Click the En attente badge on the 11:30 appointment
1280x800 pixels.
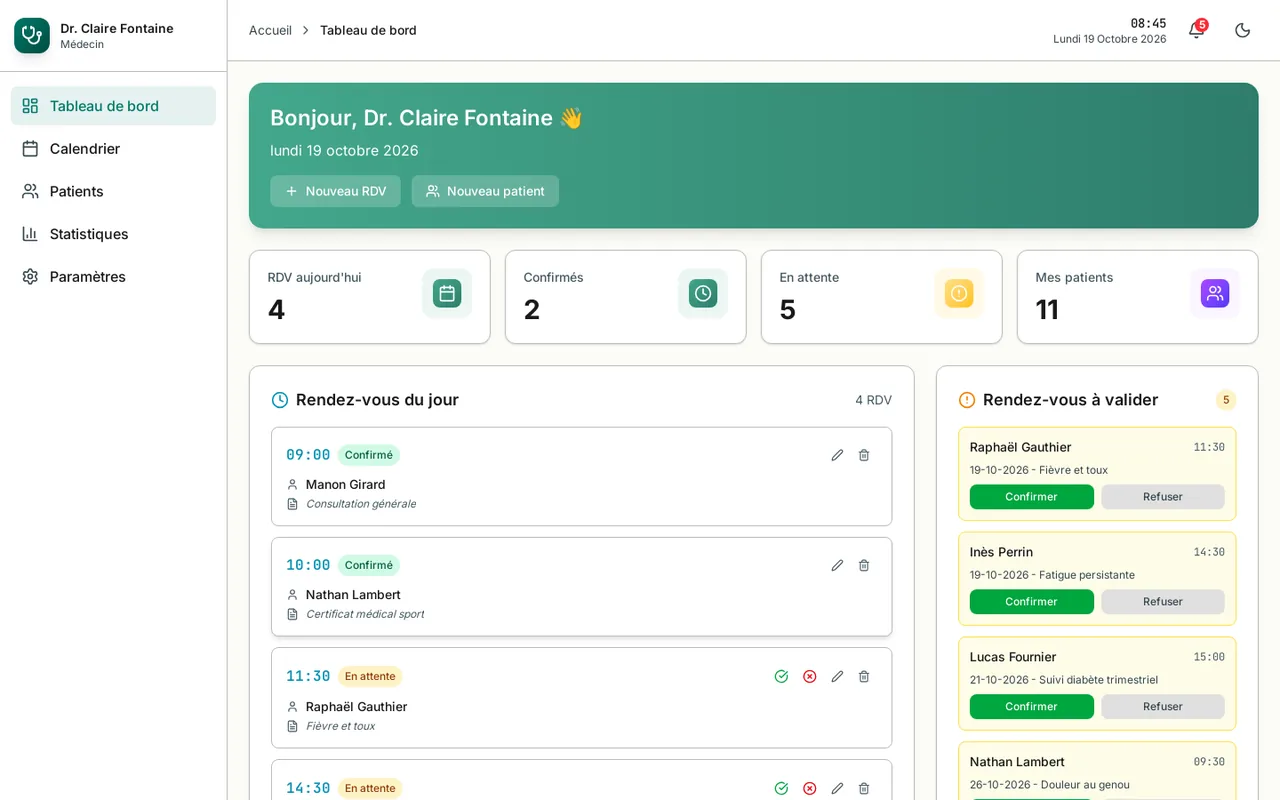(x=370, y=676)
